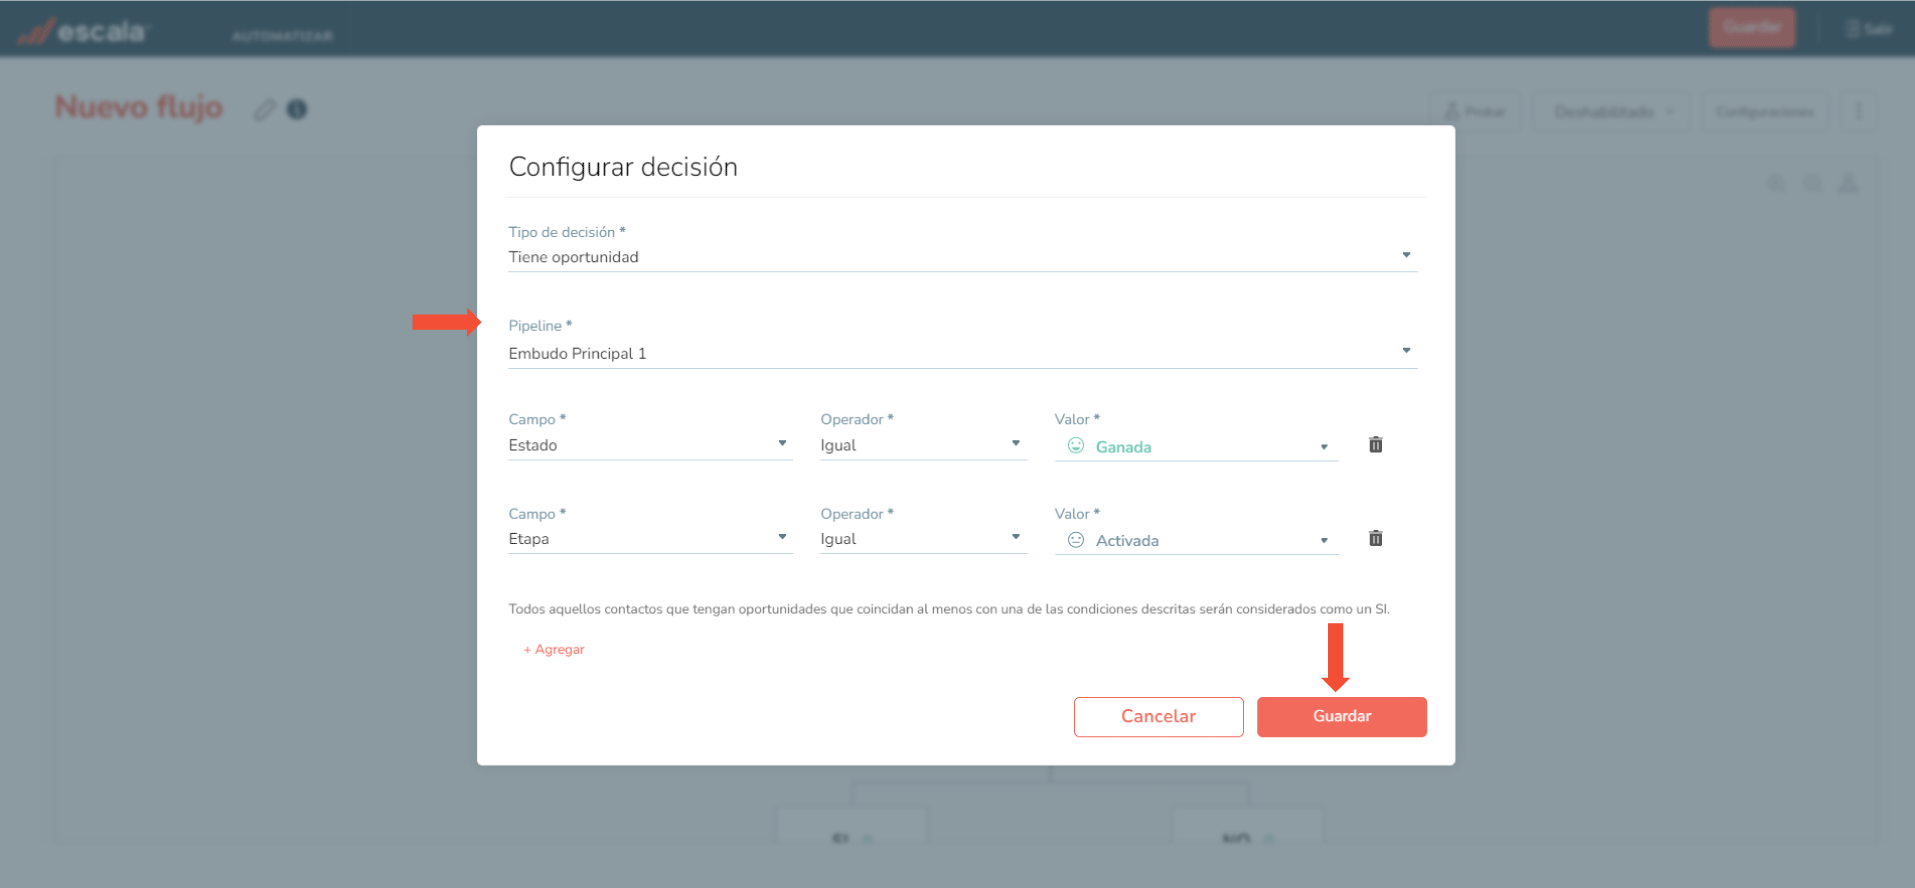Viewport: 1915px width, 888px height.
Task: Click the Pipeline field label
Action: pyautogui.click(x=540, y=325)
